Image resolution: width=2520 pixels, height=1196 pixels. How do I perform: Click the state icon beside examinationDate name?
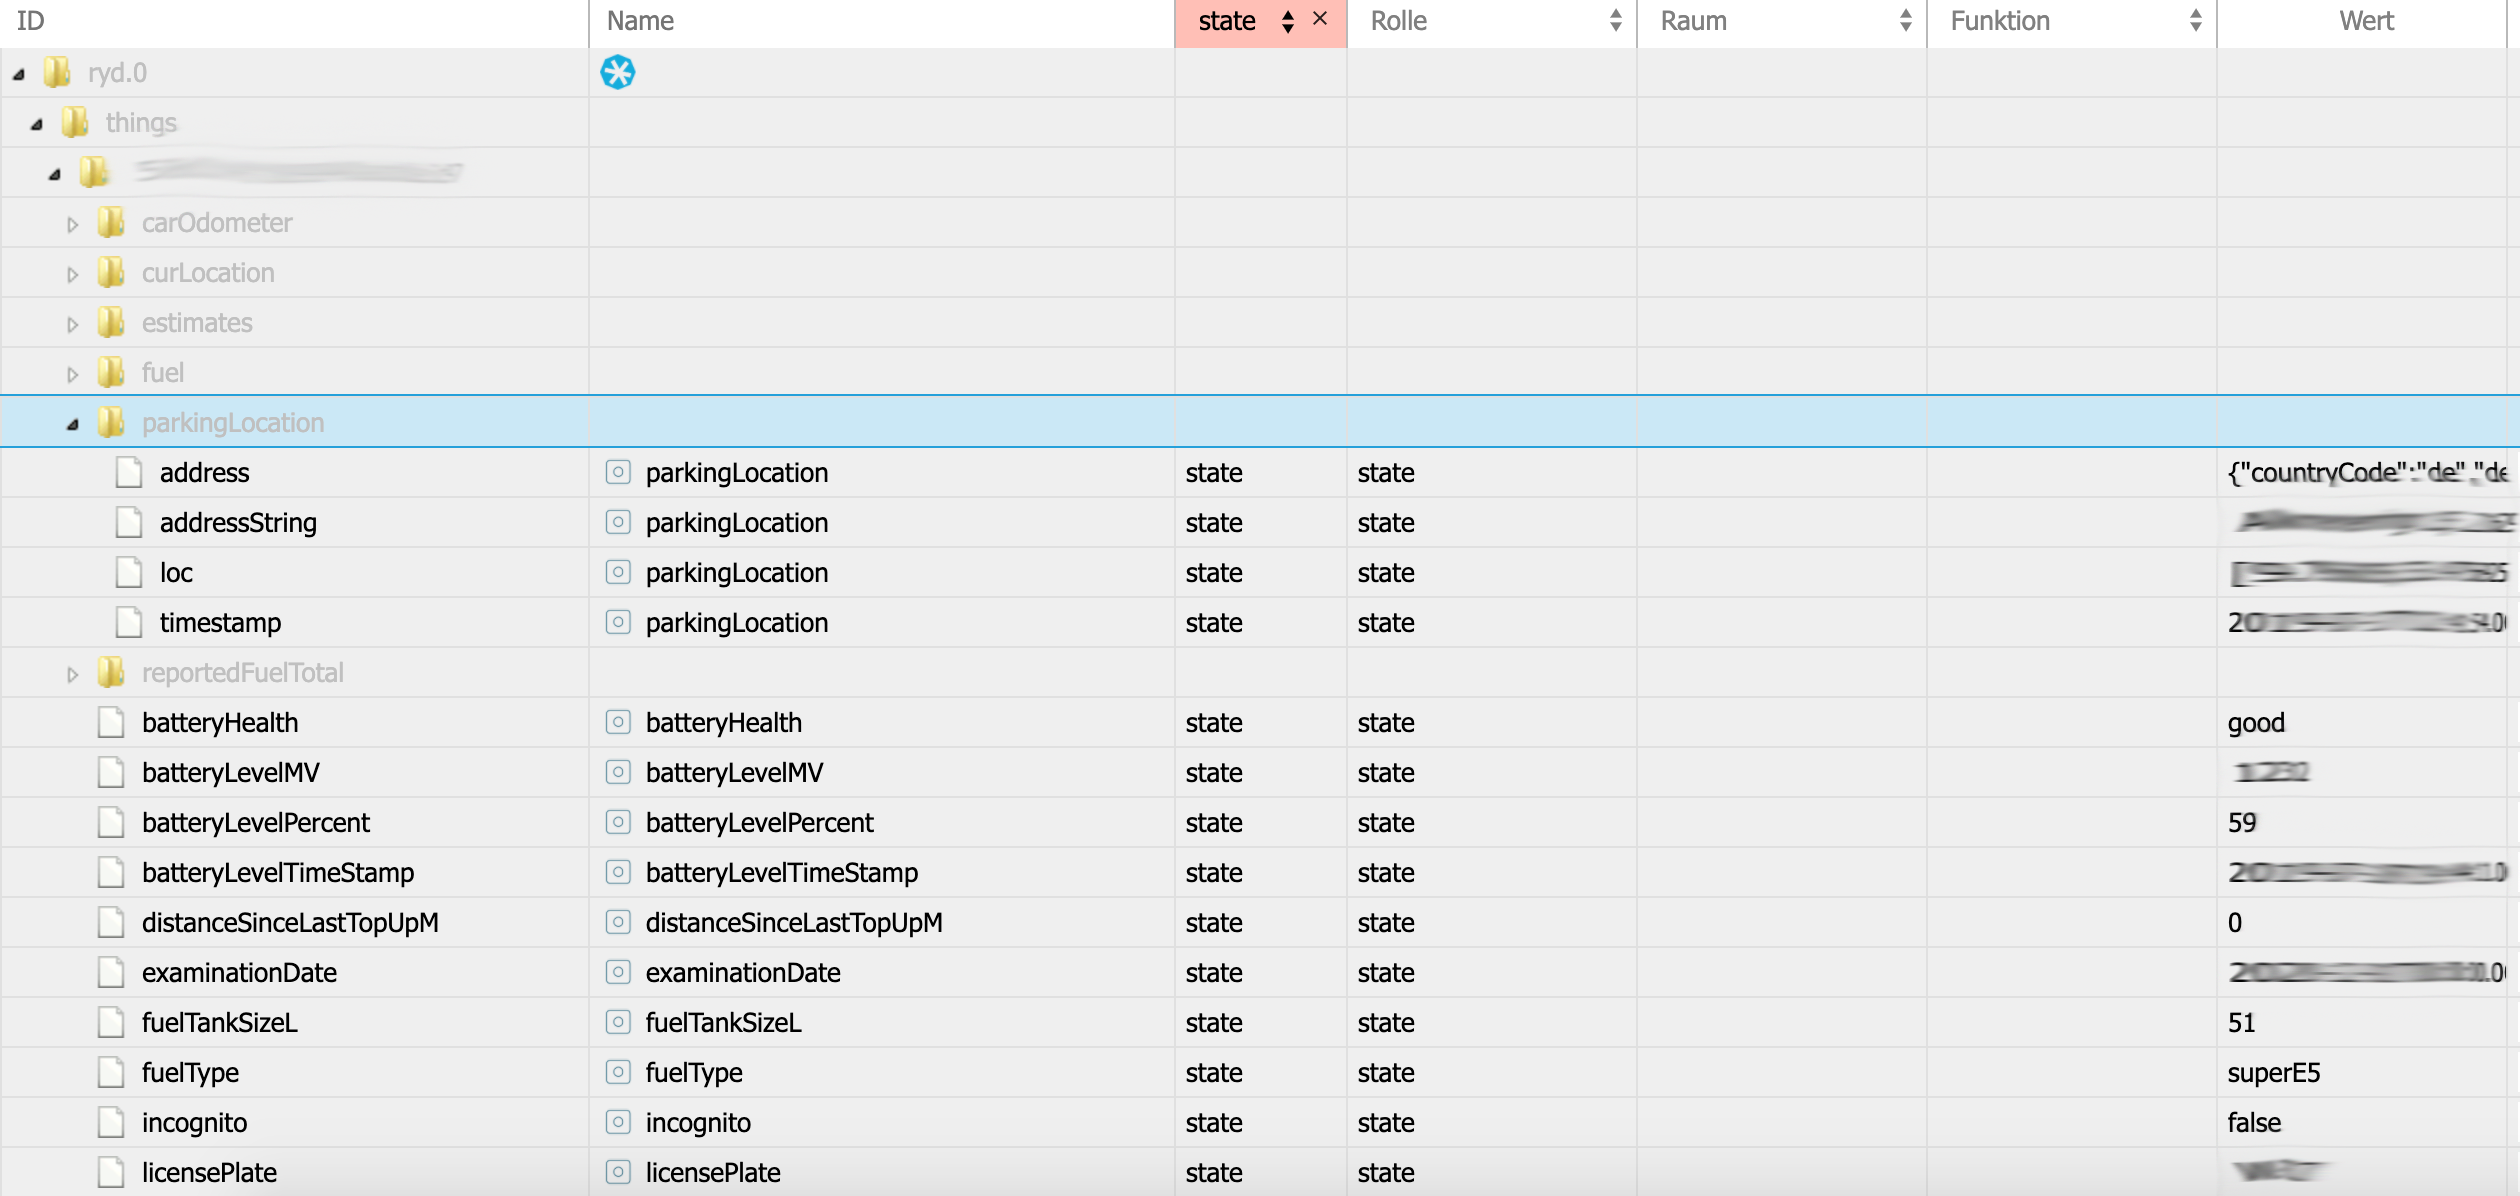click(618, 972)
